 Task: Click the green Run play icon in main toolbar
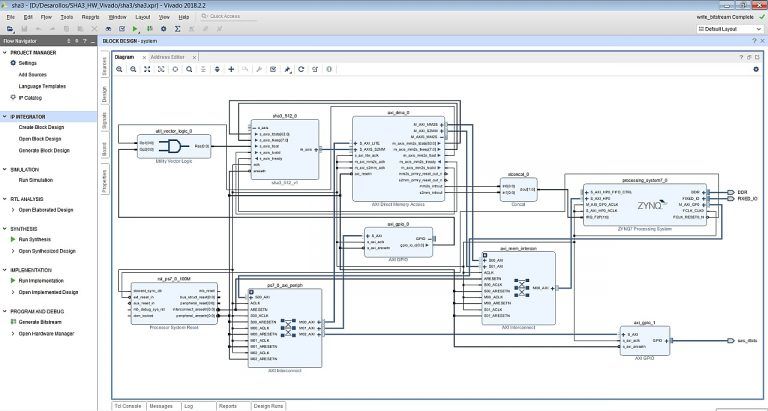pyautogui.click(x=136, y=29)
